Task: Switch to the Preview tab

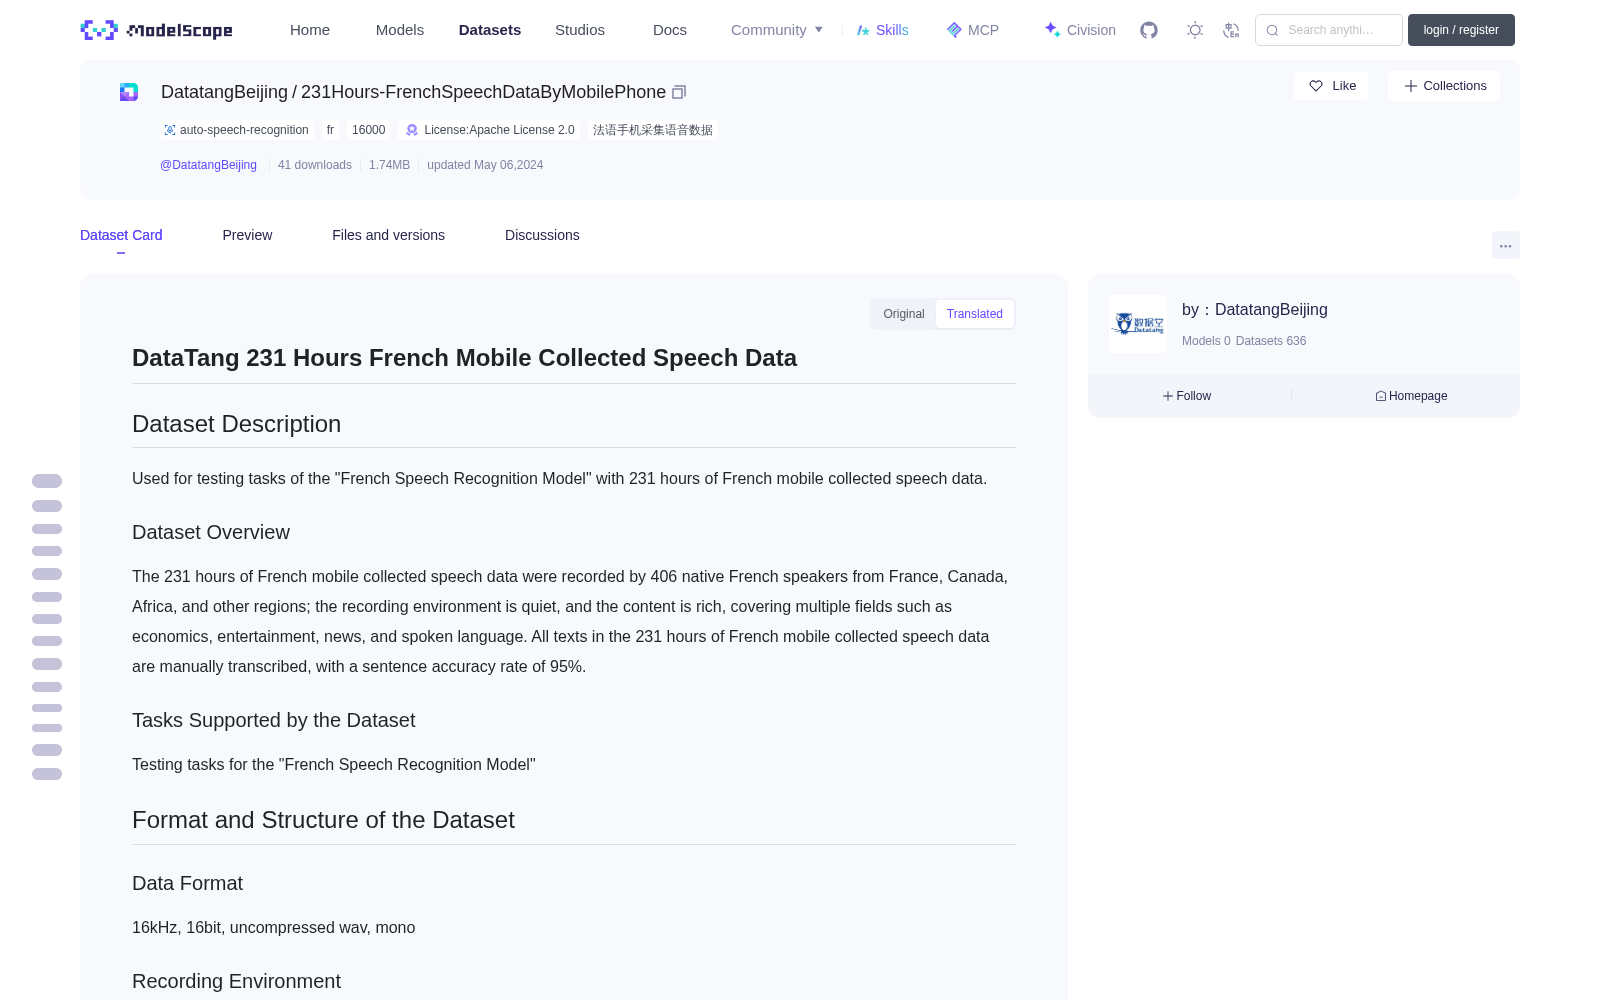Action: (x=247, y=235)
